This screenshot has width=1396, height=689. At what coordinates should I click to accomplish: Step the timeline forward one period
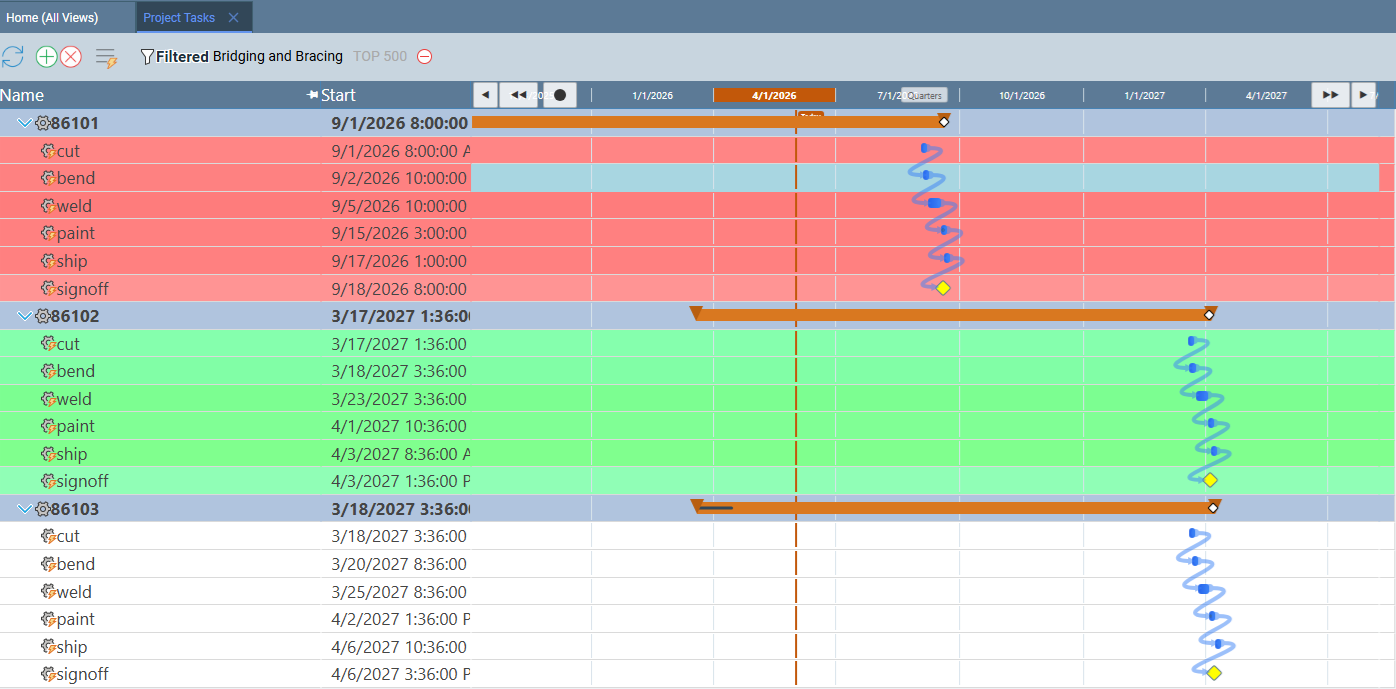click(1363, 95)
